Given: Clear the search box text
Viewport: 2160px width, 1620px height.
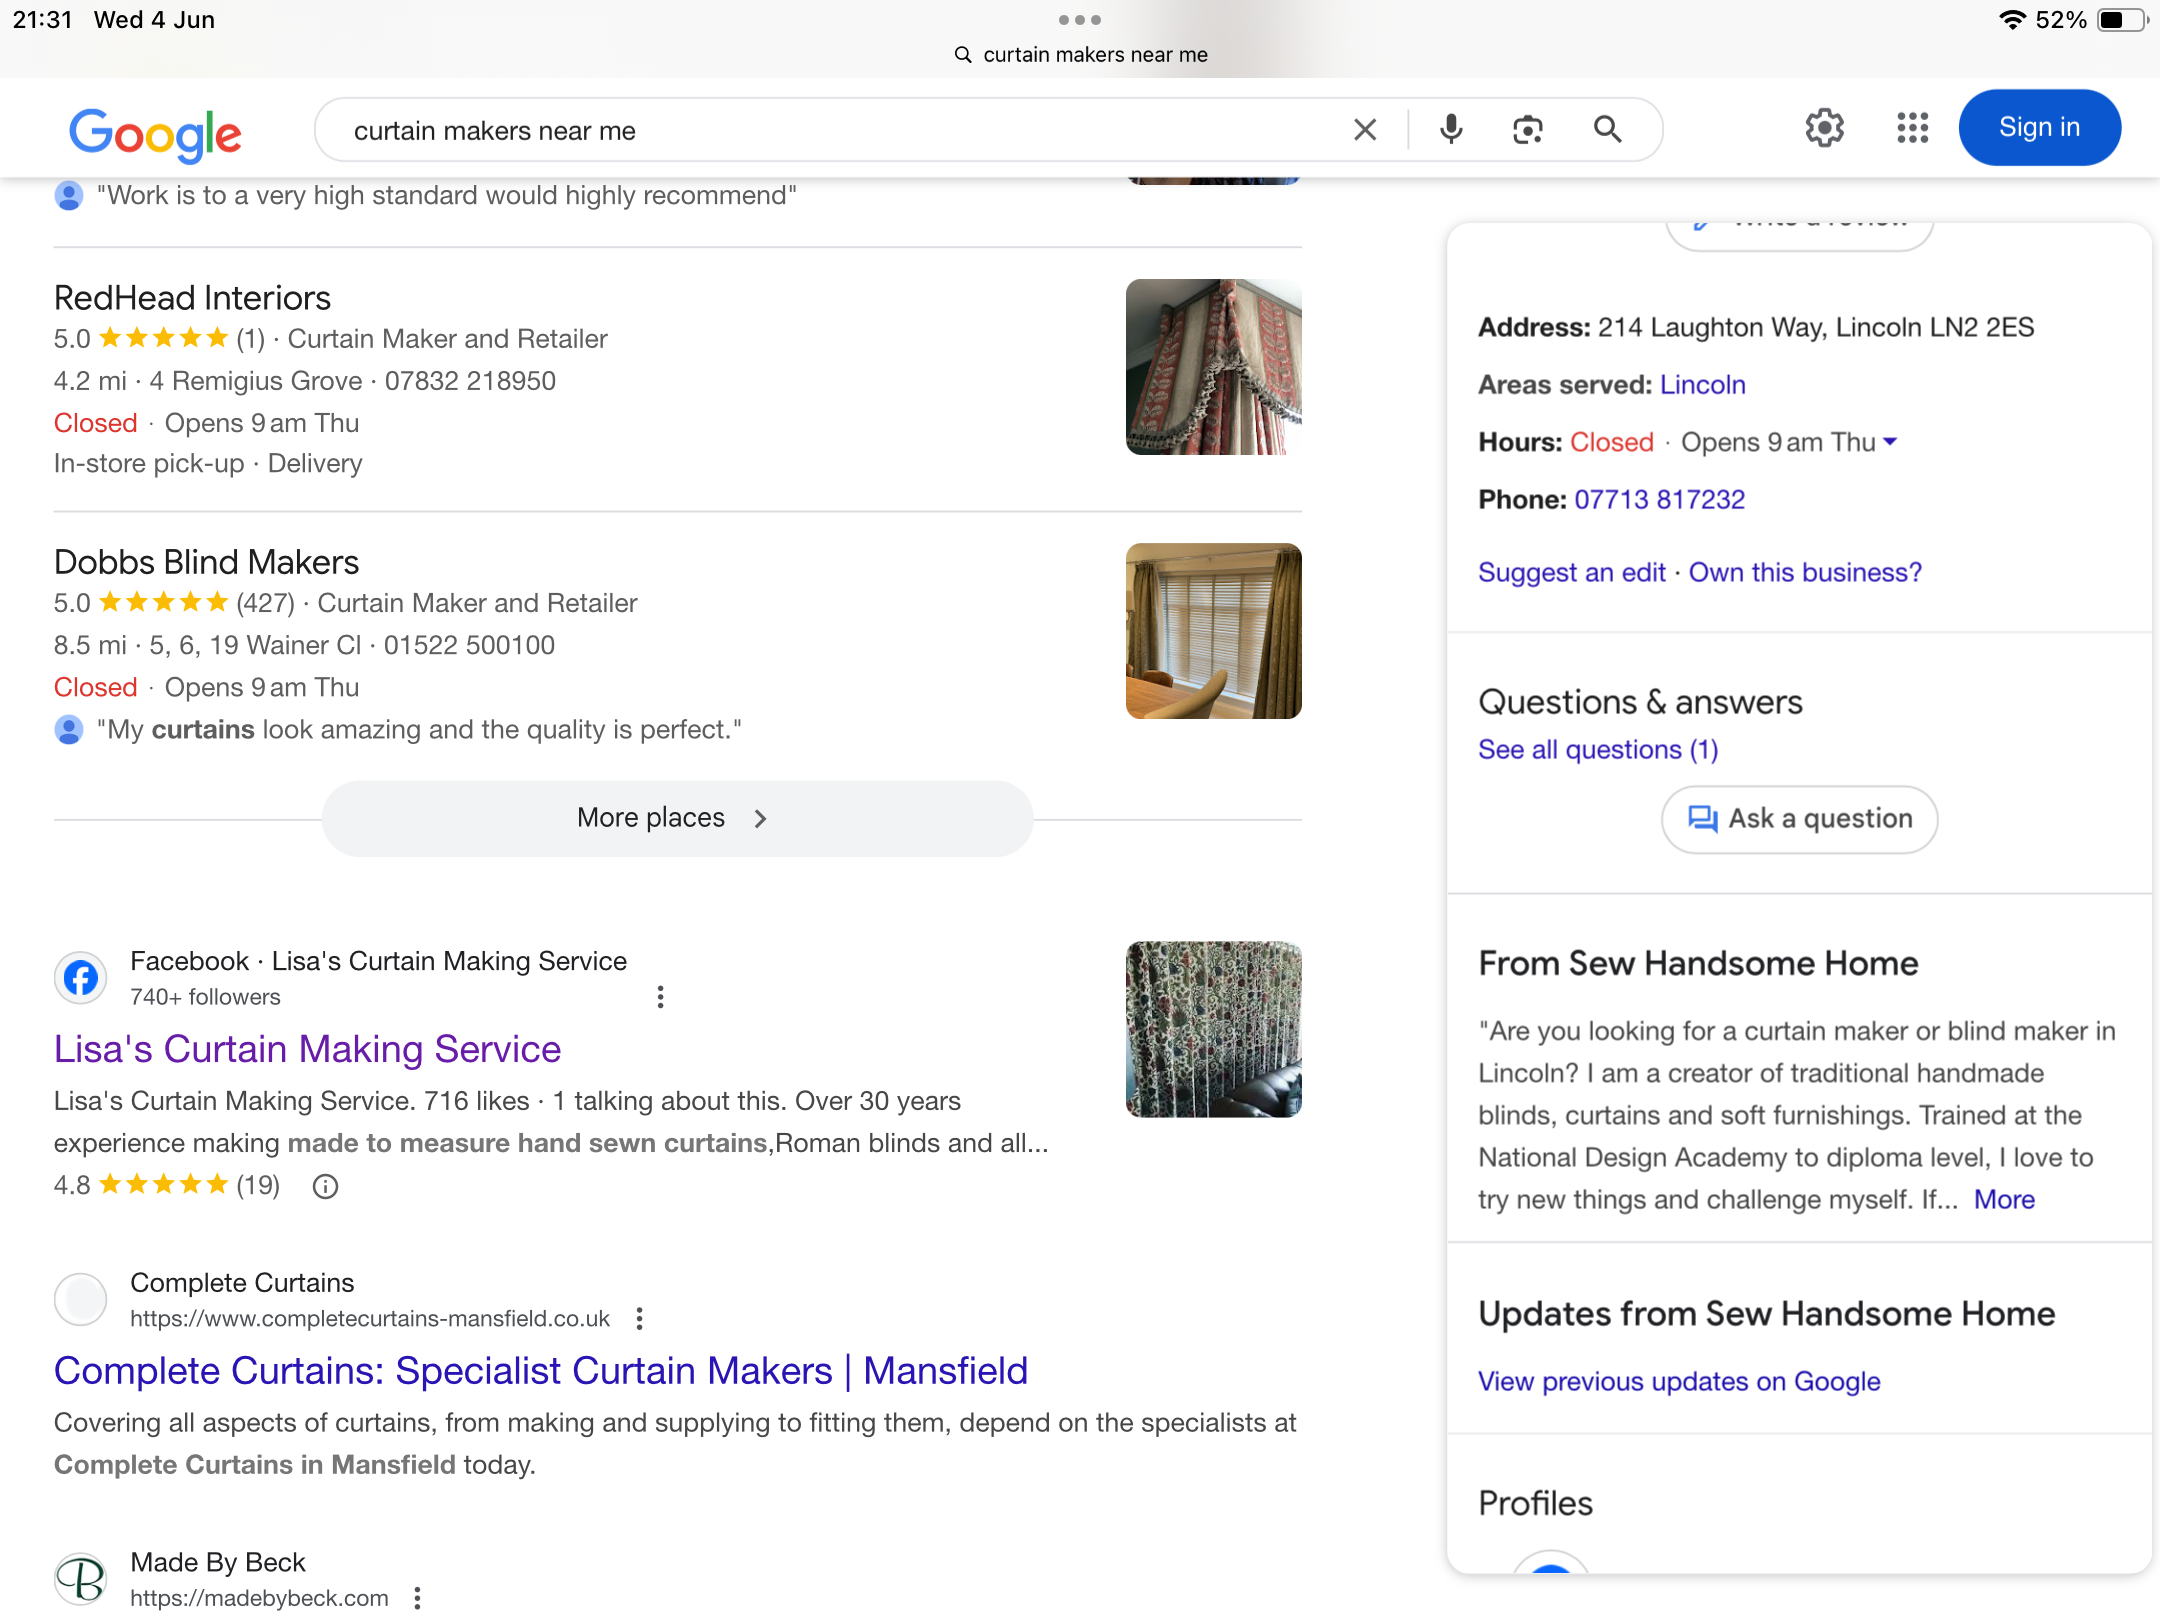Looking at the screenshot, I should pyautogui.click(x=1365, y=130).
